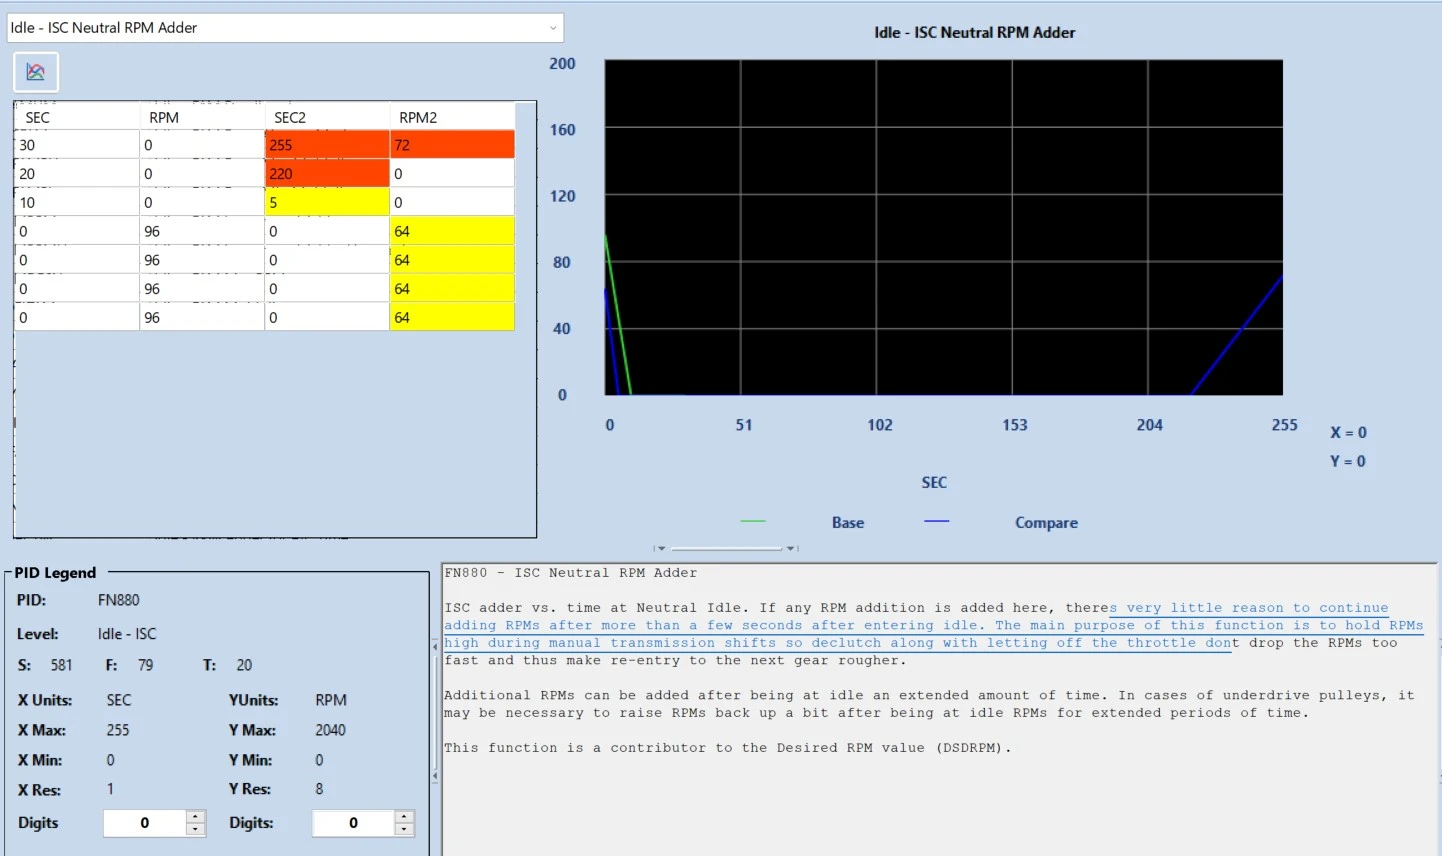This screenshot has height=856, width=1442.
Task: Select the orange SEC2 cell with 255
Action: point(327,145)
